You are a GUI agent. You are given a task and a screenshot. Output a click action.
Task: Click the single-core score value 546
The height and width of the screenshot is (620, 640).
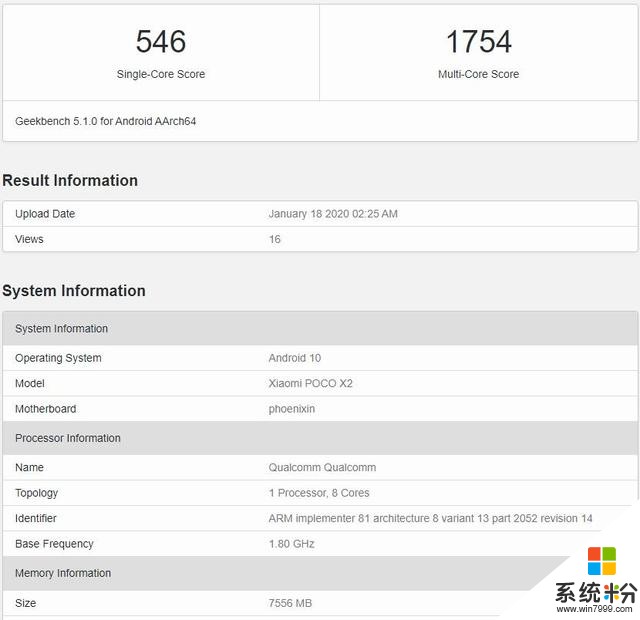pyautogui.click(x=161, y=41)
